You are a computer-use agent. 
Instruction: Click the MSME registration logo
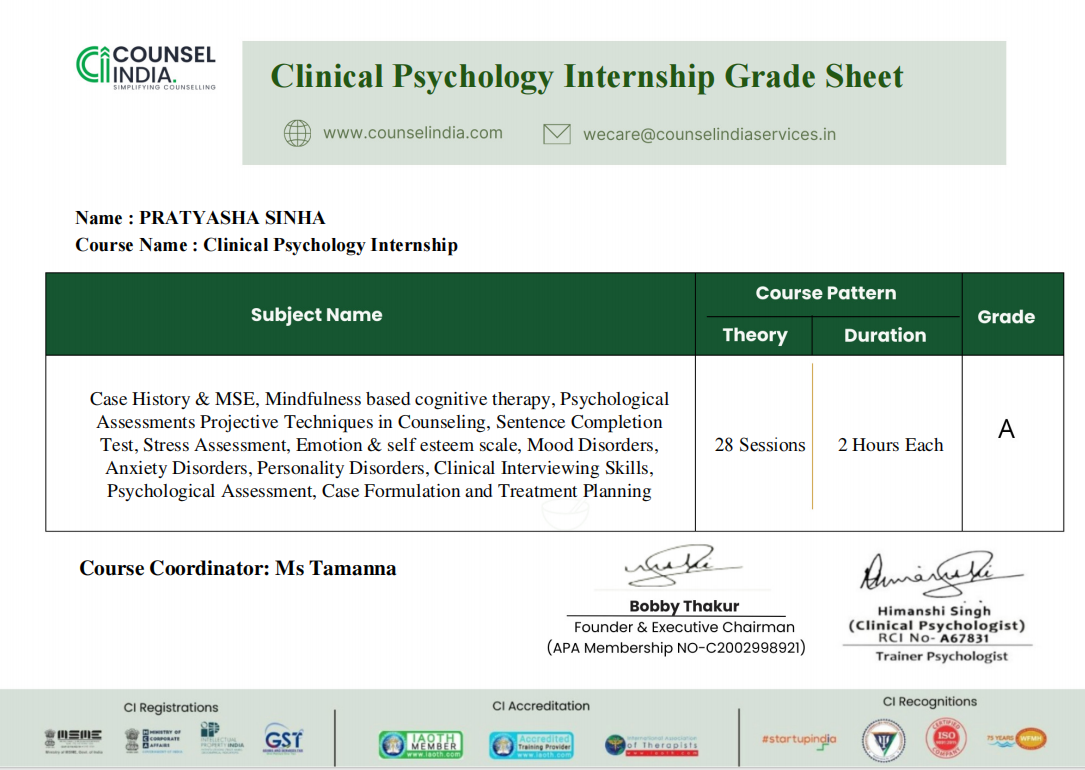click(73, 740)
